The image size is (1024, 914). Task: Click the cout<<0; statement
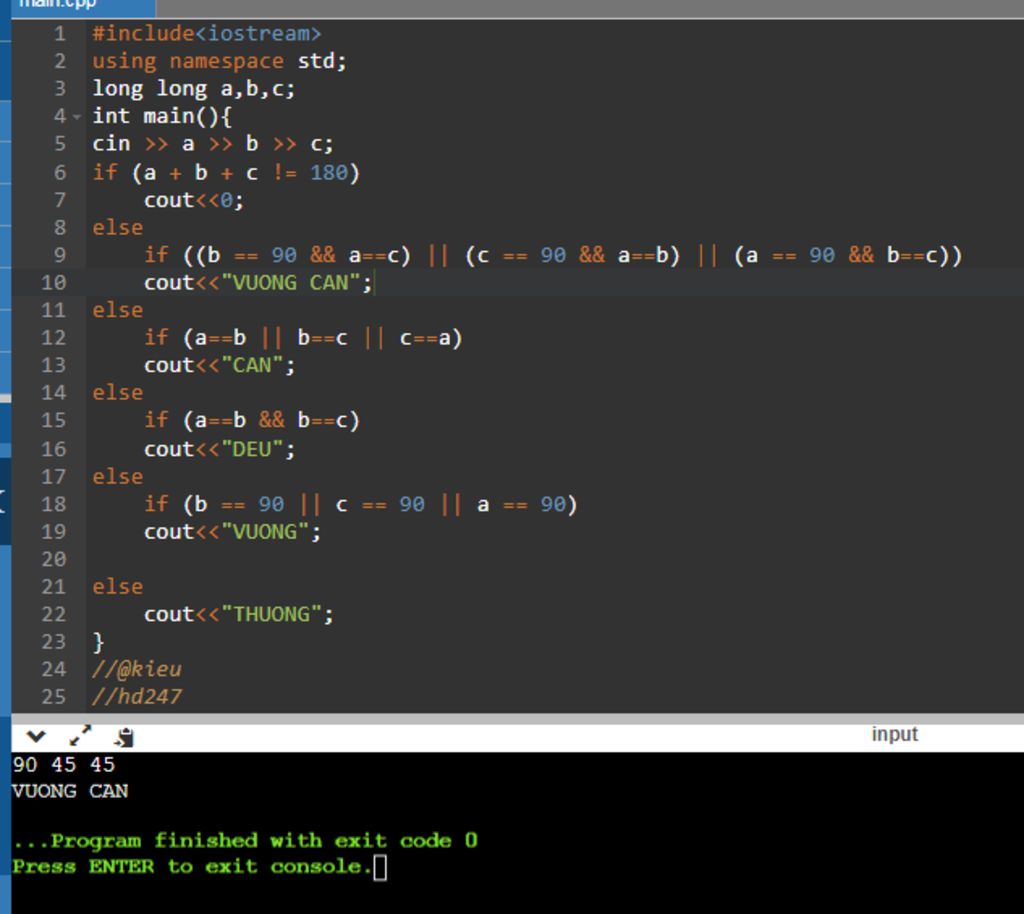pyautogui.click(x=194, y=200)
